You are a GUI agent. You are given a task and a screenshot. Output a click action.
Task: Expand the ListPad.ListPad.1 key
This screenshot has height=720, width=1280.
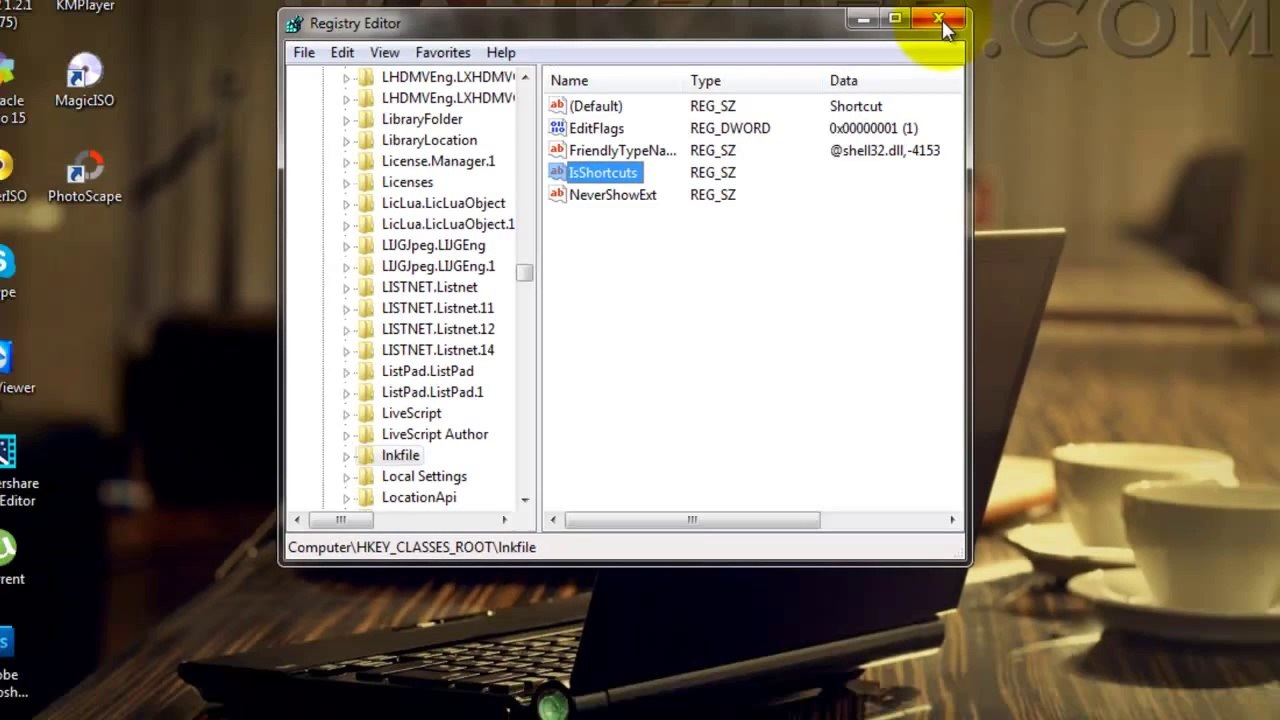347,393
